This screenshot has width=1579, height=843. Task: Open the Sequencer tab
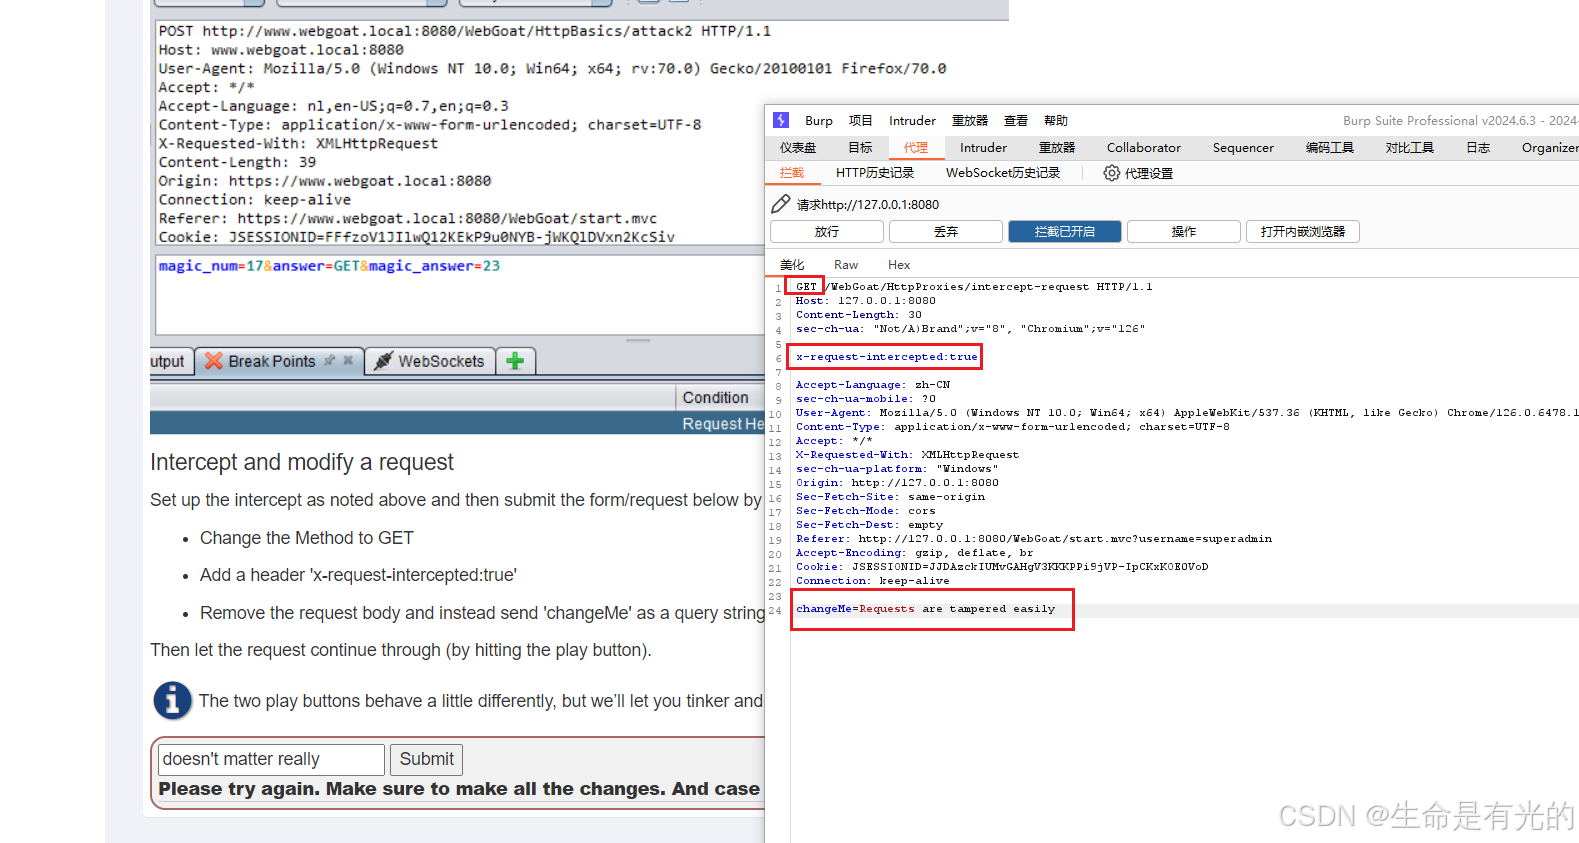click(x=1243, y=147)
